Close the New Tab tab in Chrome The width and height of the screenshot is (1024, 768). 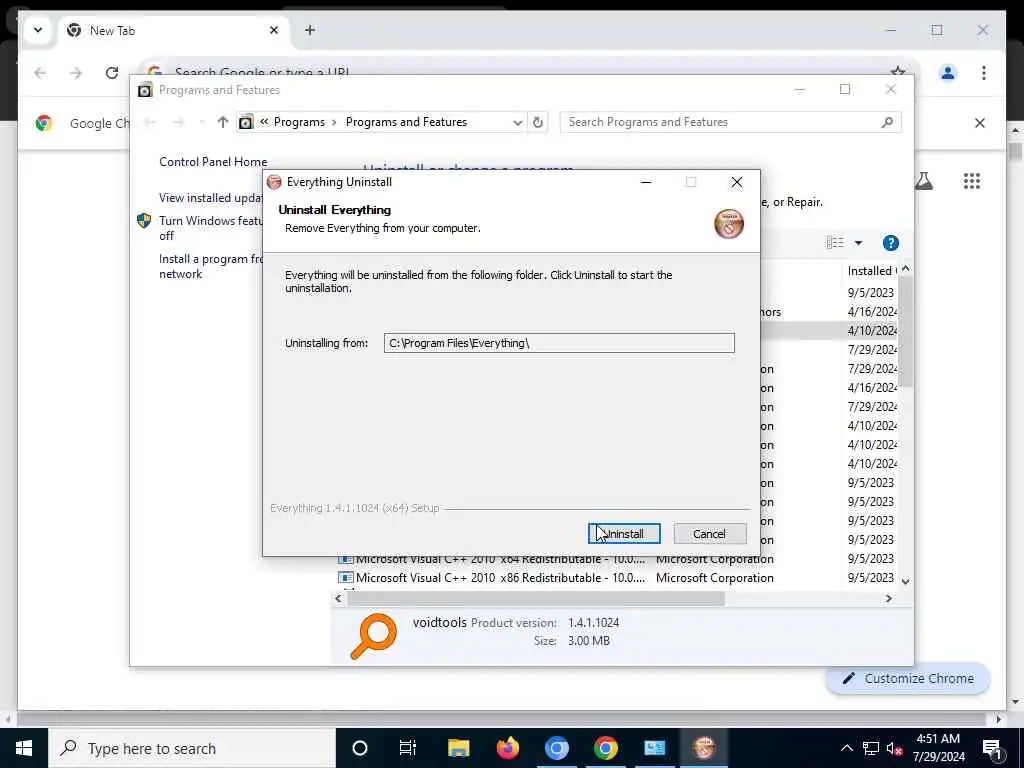(x=274, y=30)
